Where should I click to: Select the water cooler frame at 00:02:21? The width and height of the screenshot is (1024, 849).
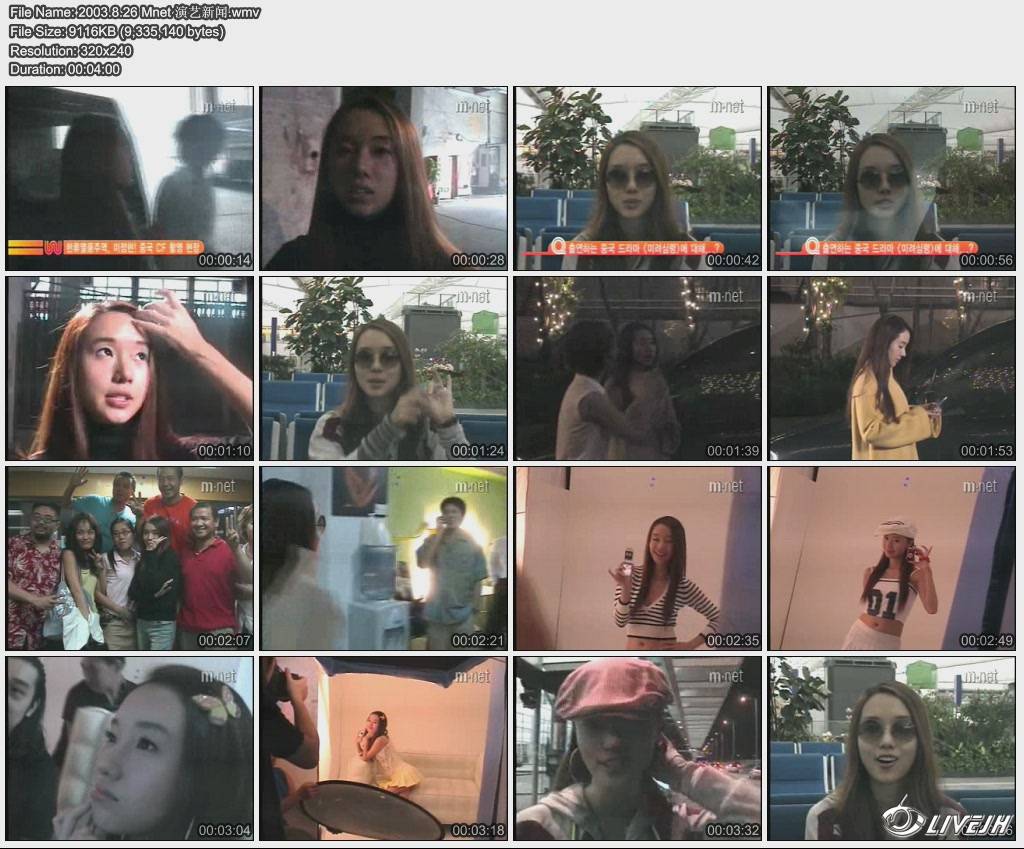(384, 558)
